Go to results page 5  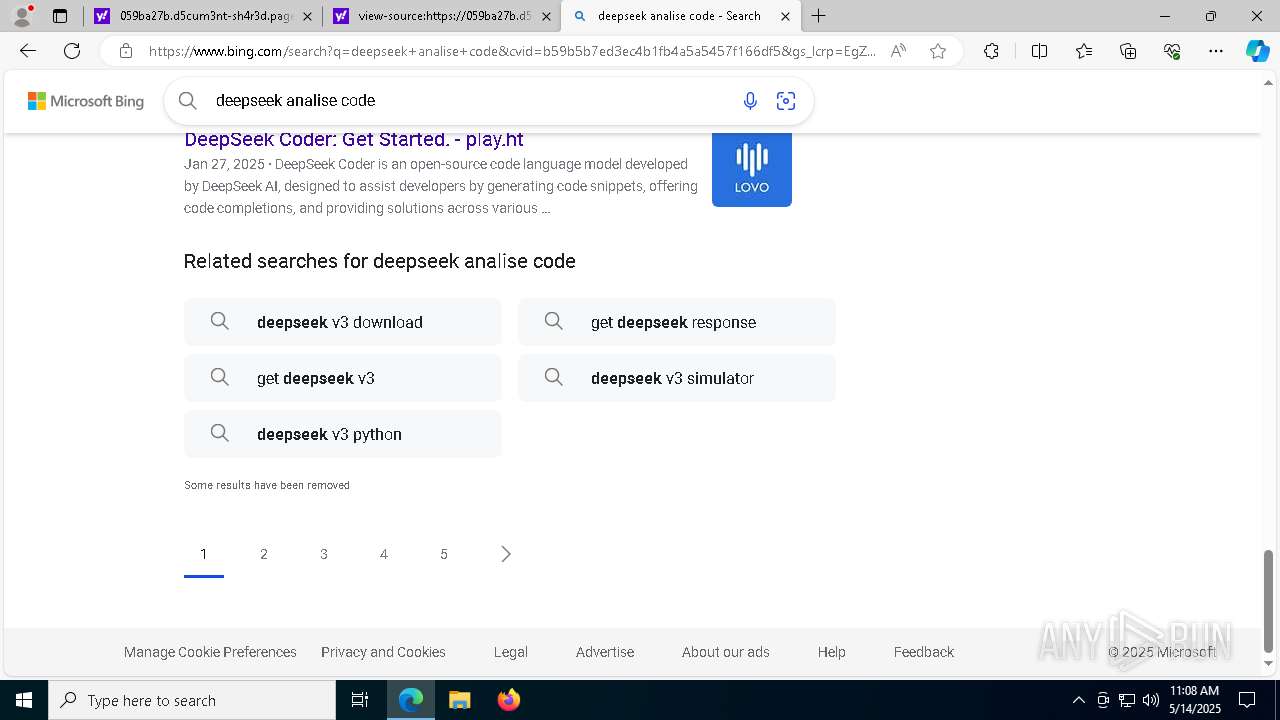click(x=444, y=554)
